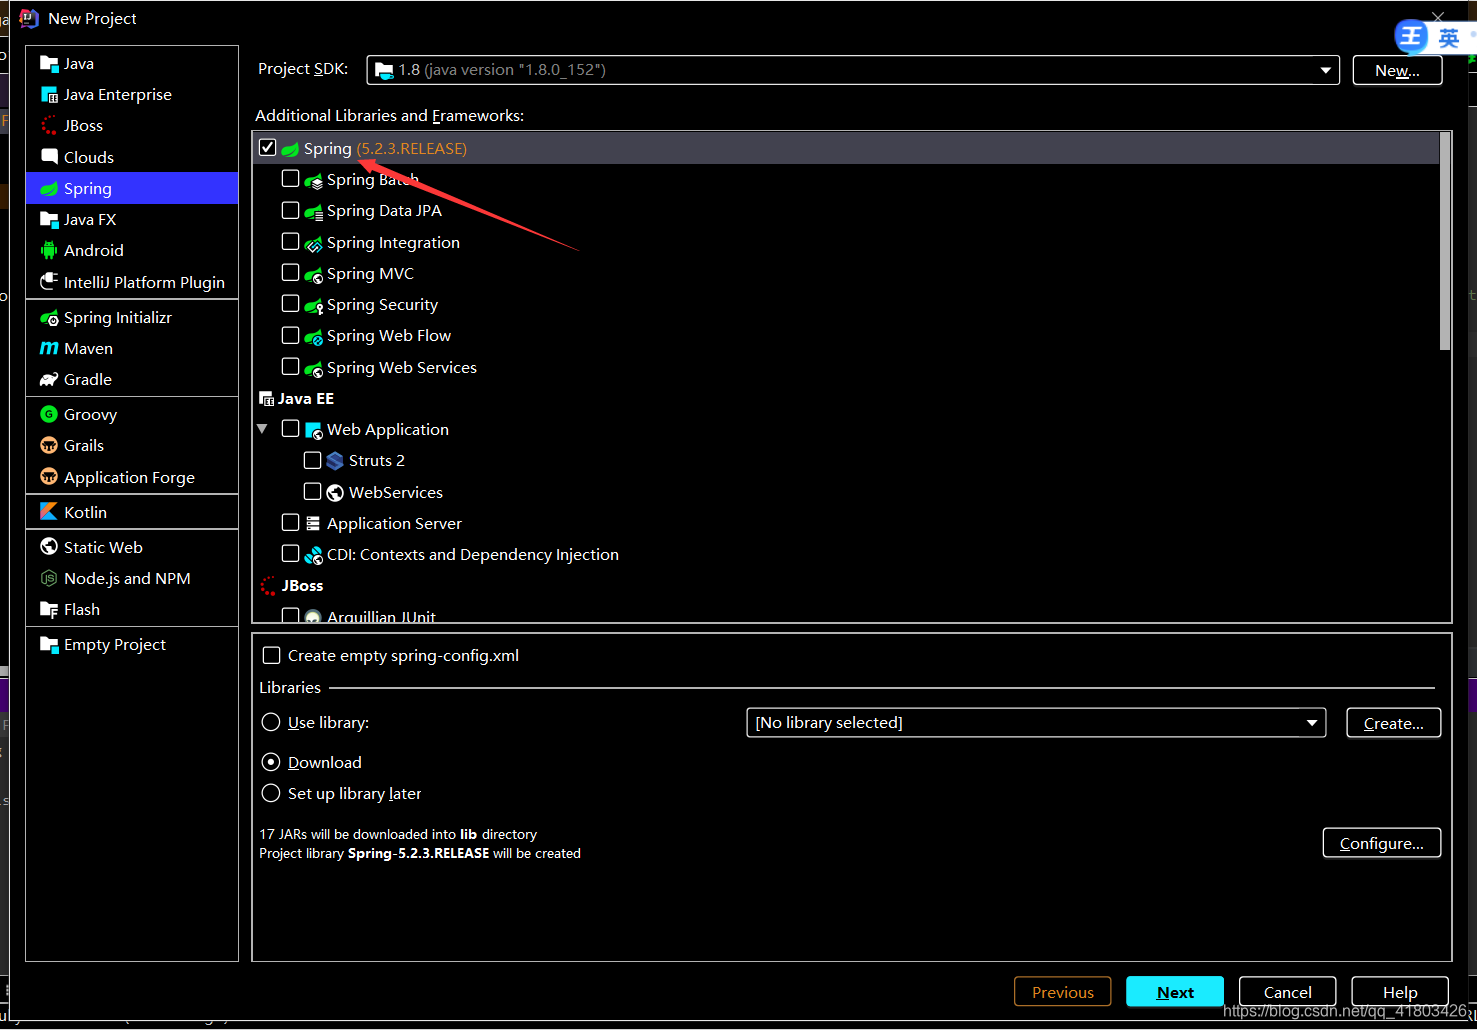Click the Next button
Image resolution: width=1477 pixels, height=1030 pixels.
click(1175, 992)
